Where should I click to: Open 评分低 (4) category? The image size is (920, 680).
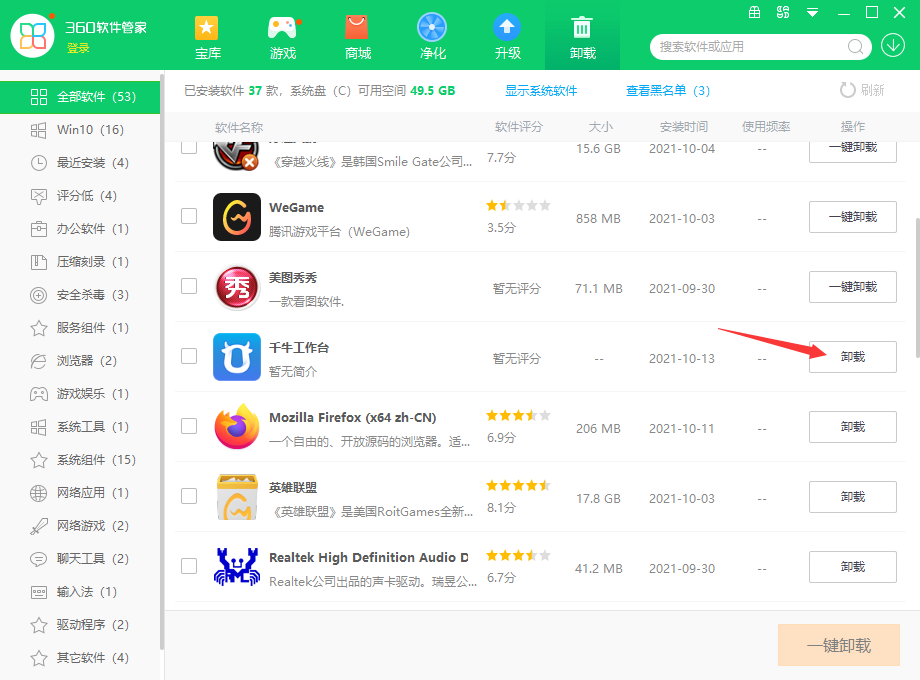click(x=80, y=195)
